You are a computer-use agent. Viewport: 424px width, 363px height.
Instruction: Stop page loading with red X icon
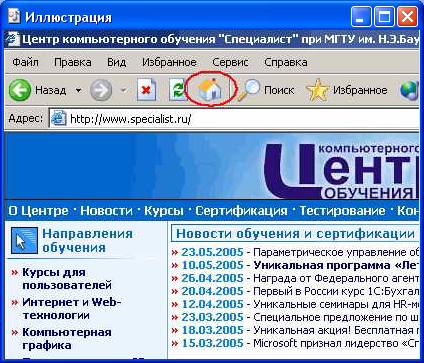146,89
